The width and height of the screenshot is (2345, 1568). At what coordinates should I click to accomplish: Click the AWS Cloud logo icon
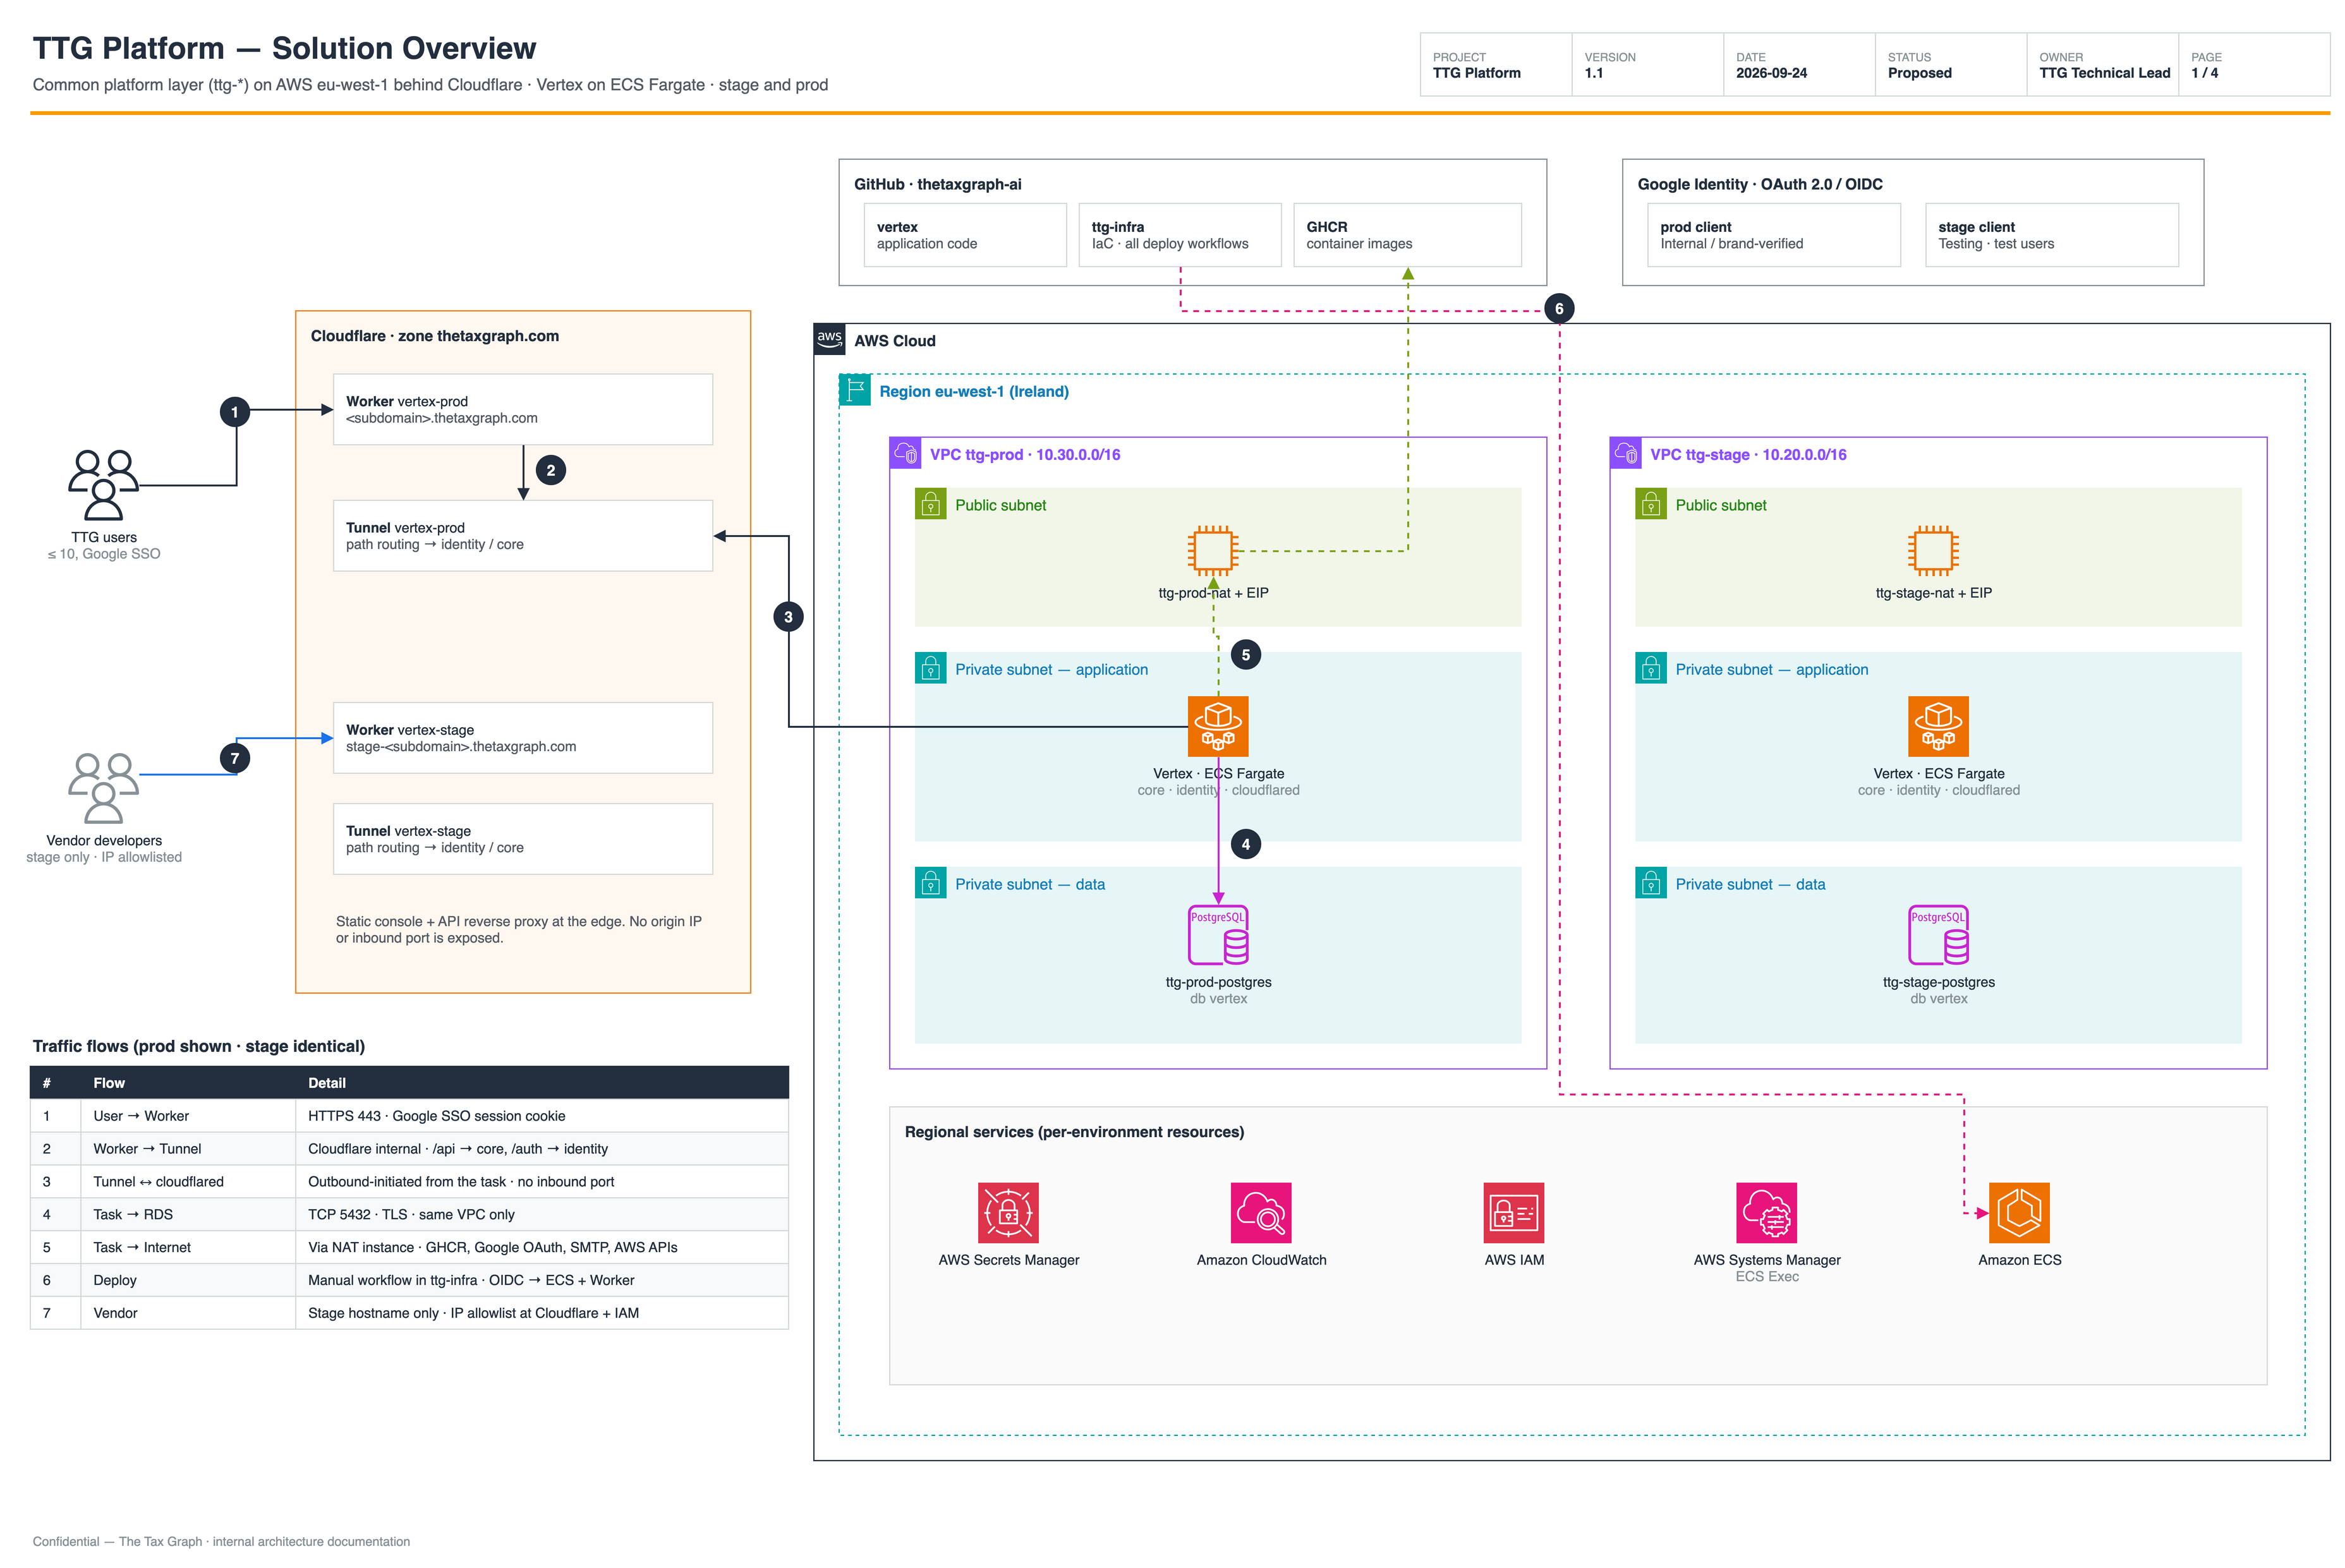tap(829, 339)
